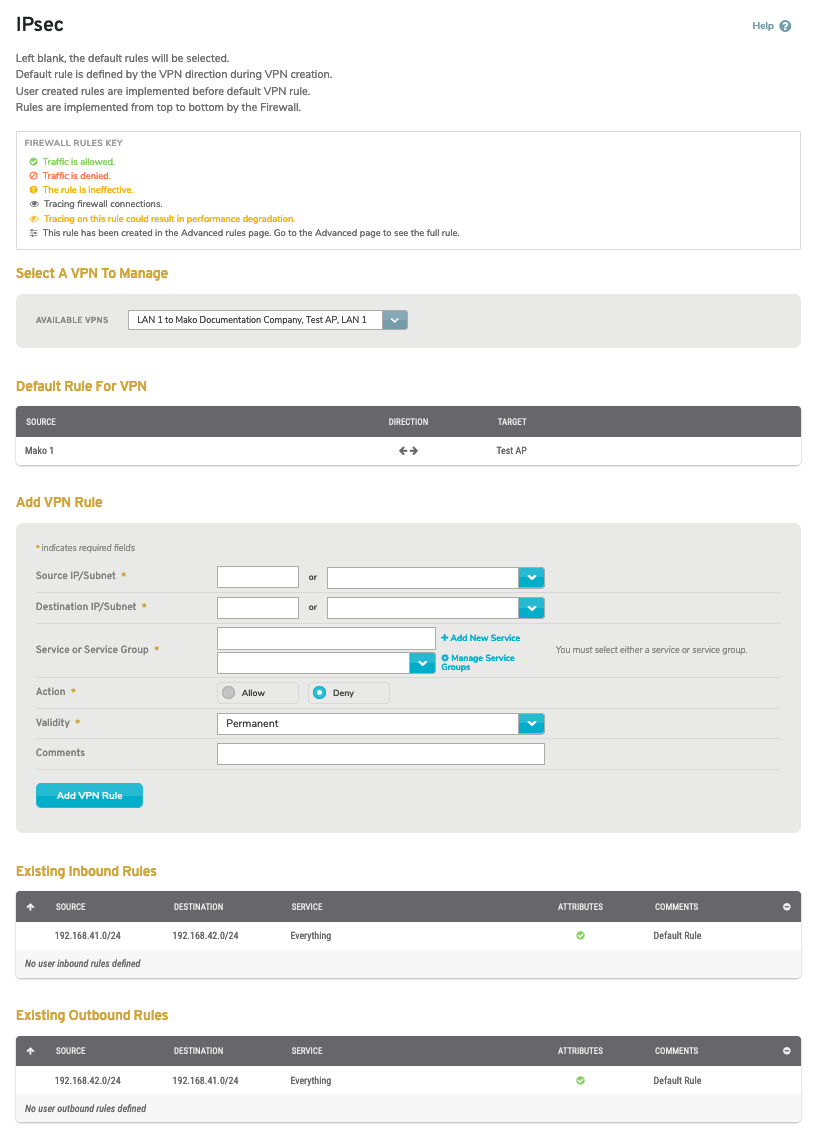Image resolution: width=816 pixels, height=1142 pixels.
Task: Click the bidirectional arrow in Default Rule row
Action: (408, 451)
